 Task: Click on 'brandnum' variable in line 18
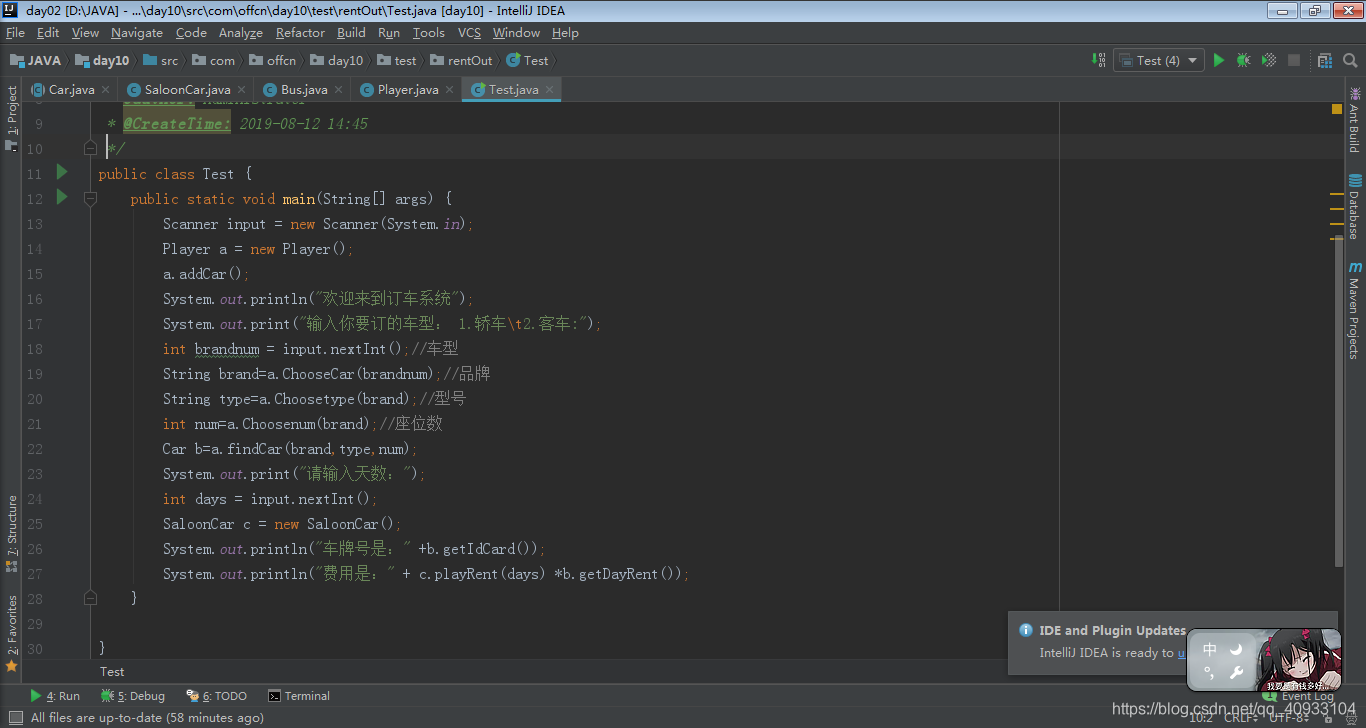click(x=227, y=349)
